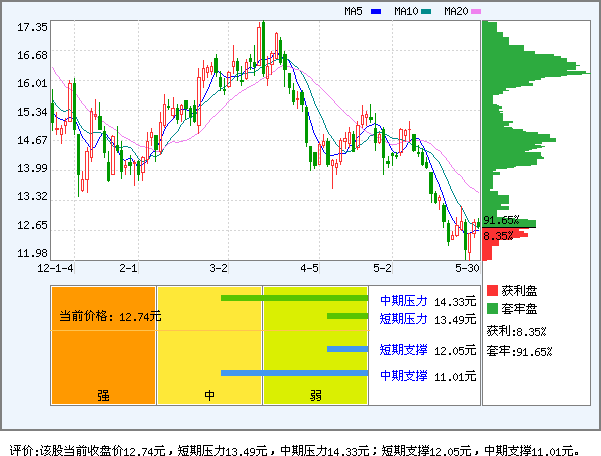This screenshot has height=456, width=601.
Task: Click the 11.98 price axis label
Action: pos(32,253)
